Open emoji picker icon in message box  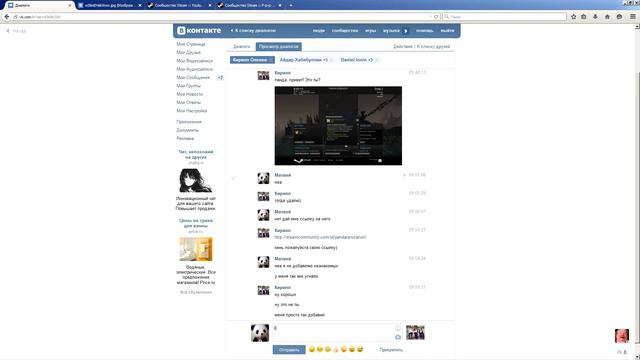pos(398,329)
